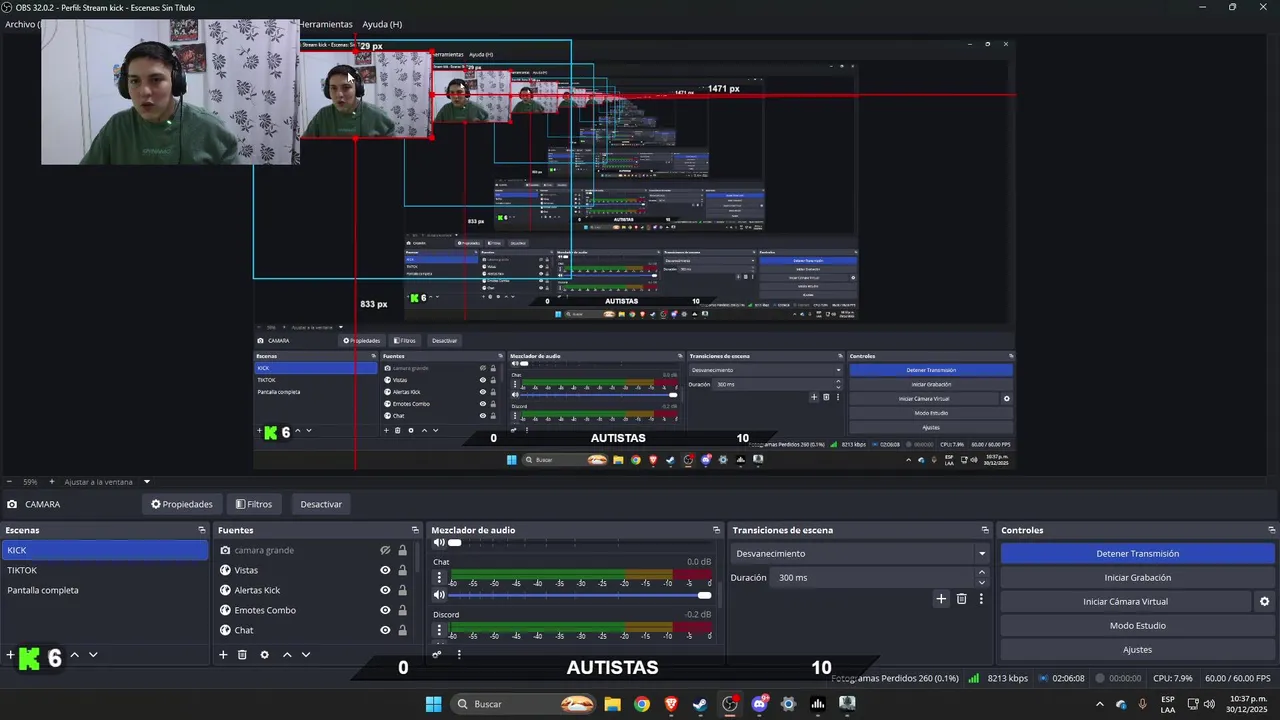The image size is (1280, 720).
Task: Open mixer options menu beside link icon
Action: (459, 655)
